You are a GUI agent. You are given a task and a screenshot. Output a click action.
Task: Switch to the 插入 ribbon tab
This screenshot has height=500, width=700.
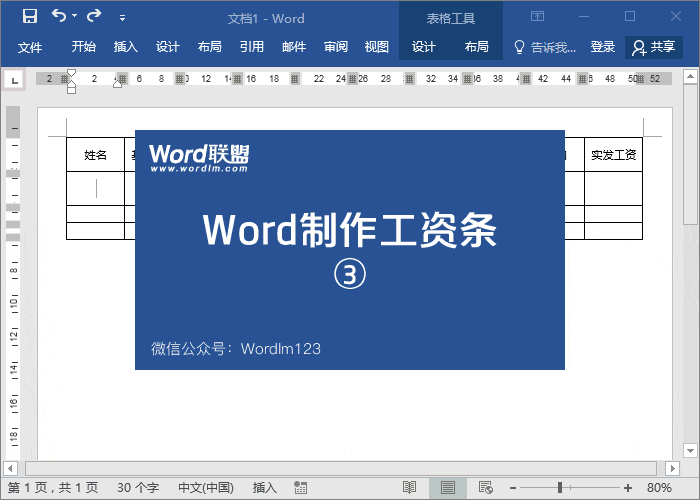click(125, 47)
